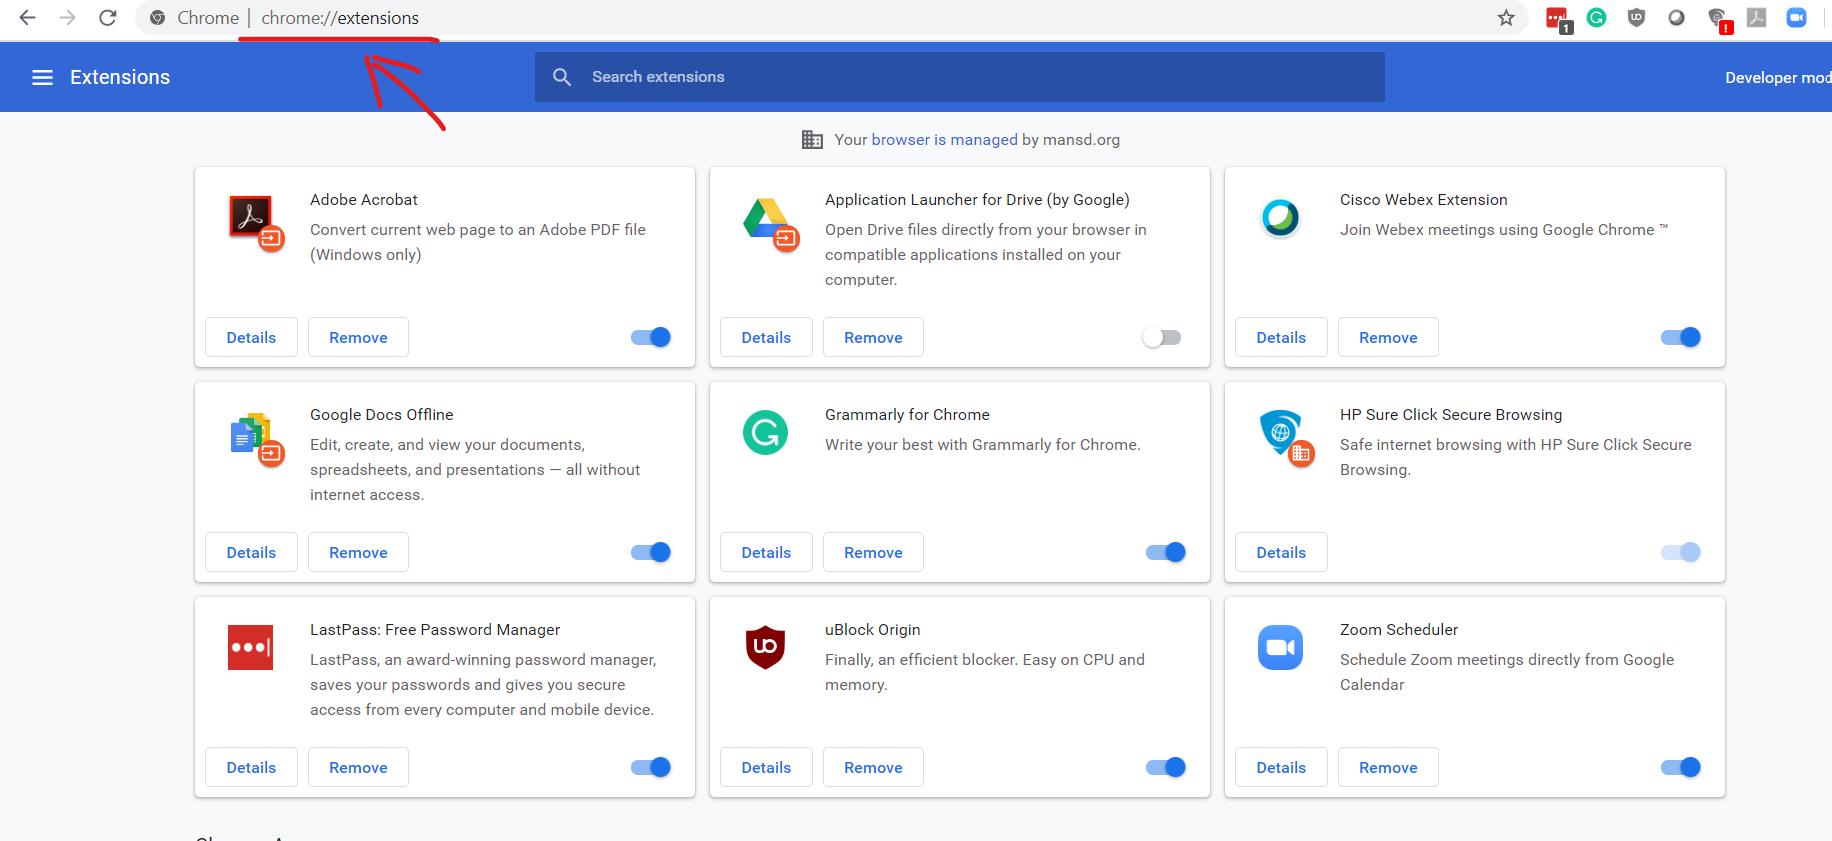Turn off the Google Docs Offline toggle
The height and width of the screenshot is (841, 1832).
tap(651, 552)
